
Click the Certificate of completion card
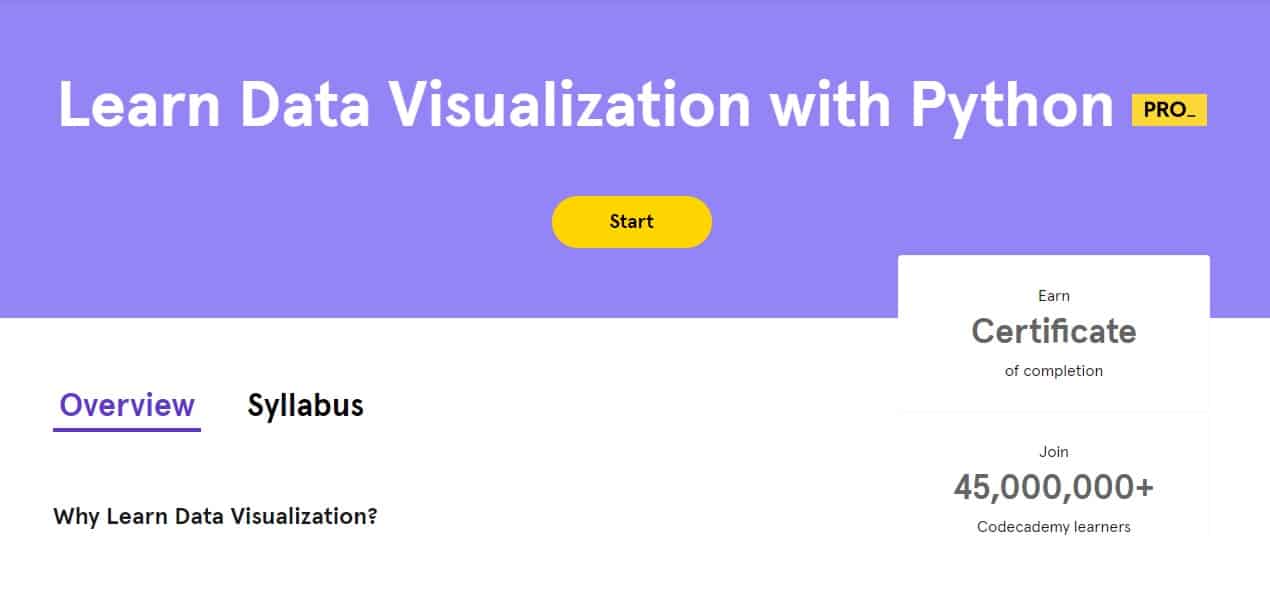(1054, 330)
